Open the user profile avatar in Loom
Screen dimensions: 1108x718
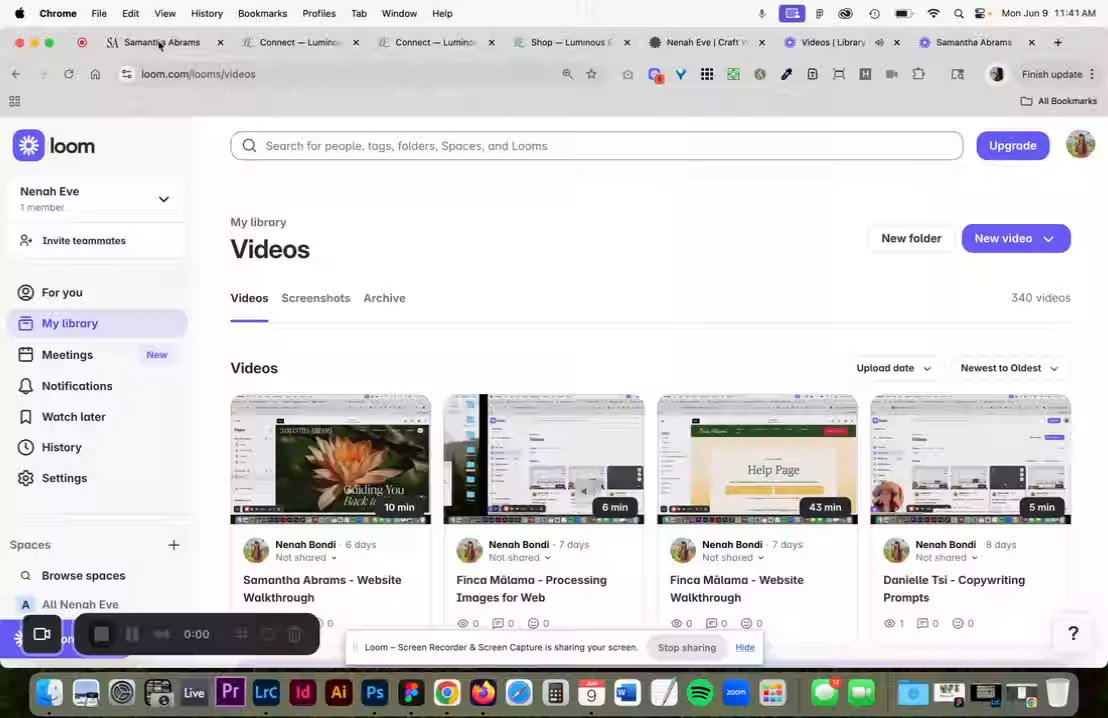pos(1080,145)
